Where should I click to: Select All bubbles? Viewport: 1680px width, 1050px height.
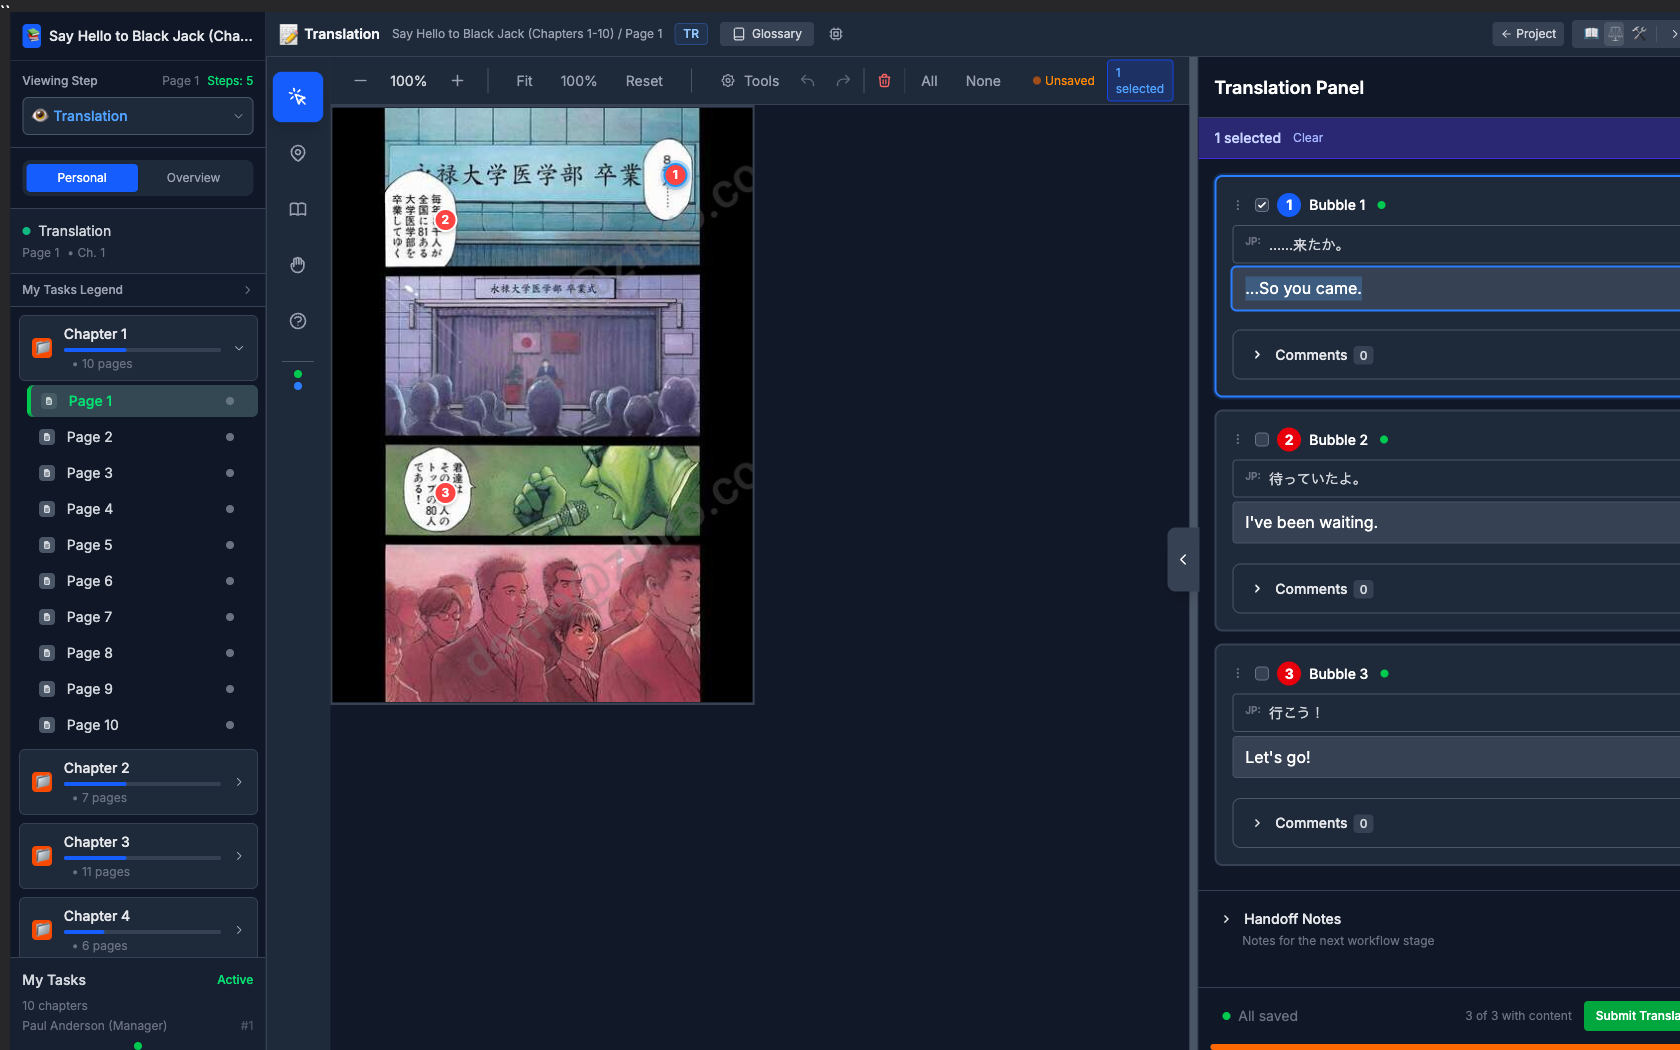click(x=929, y=81)
